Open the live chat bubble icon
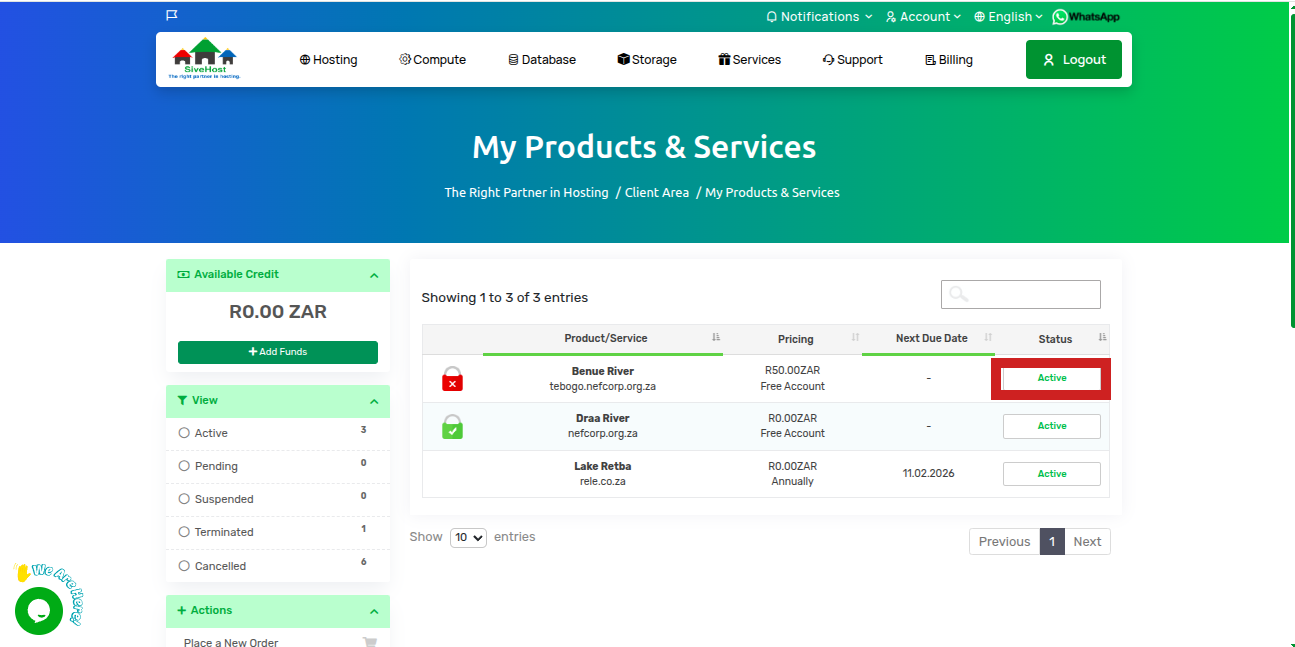Screen dimensions: 1295x647 point(39,610)
